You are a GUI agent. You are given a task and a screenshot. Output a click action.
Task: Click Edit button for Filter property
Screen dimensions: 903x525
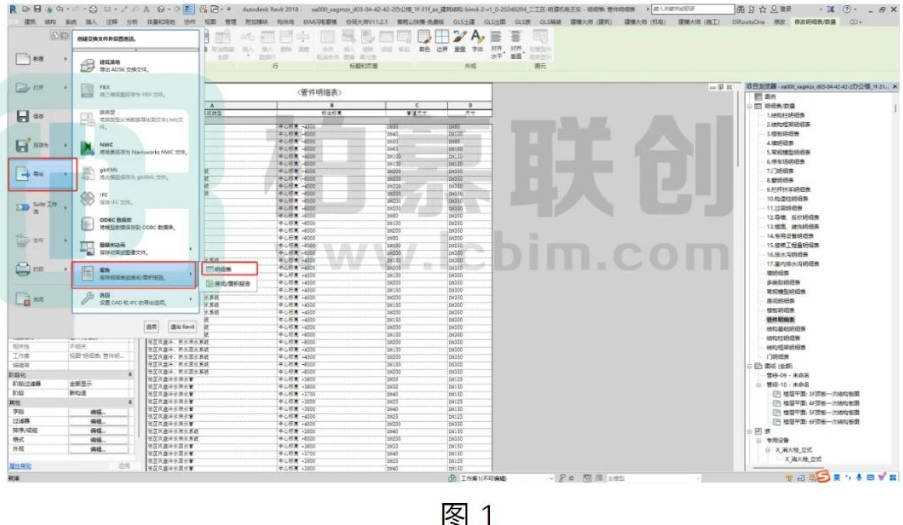click(98, 421)
